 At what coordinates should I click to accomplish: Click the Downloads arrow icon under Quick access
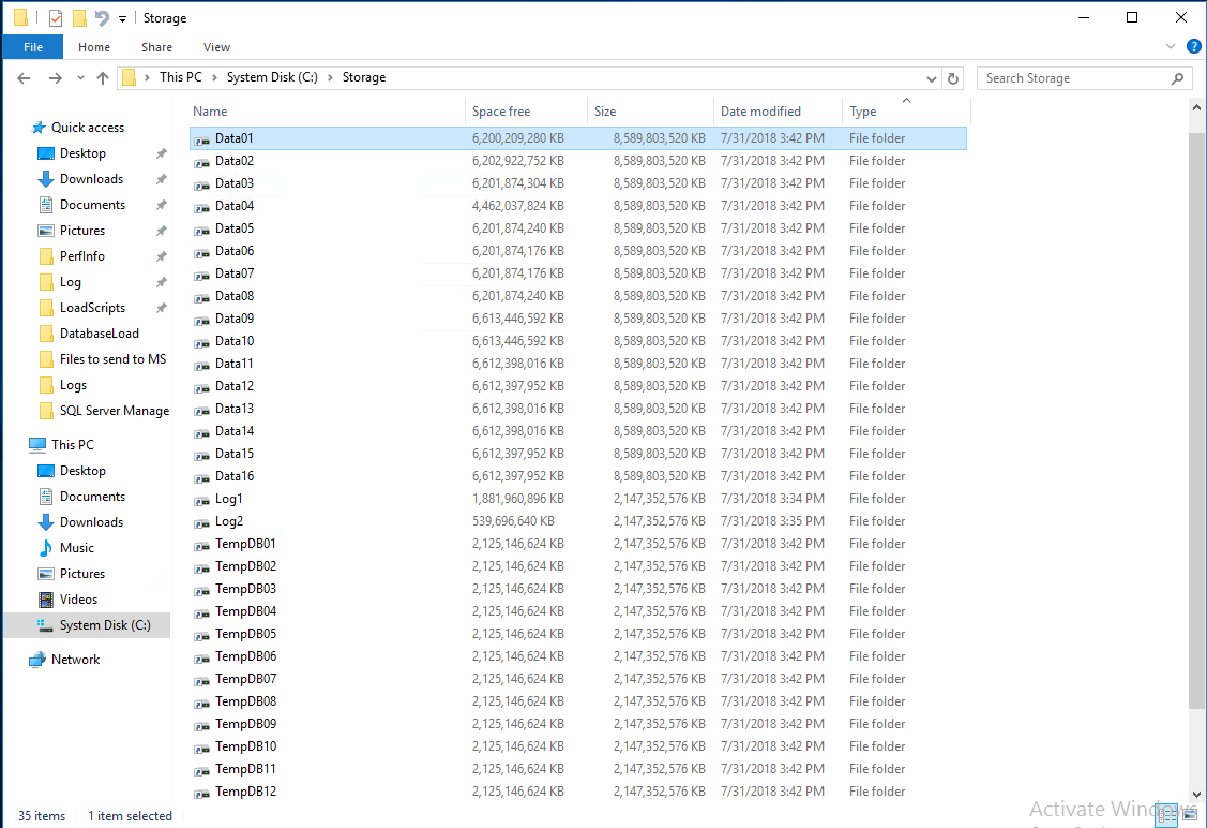pos(45,179)
